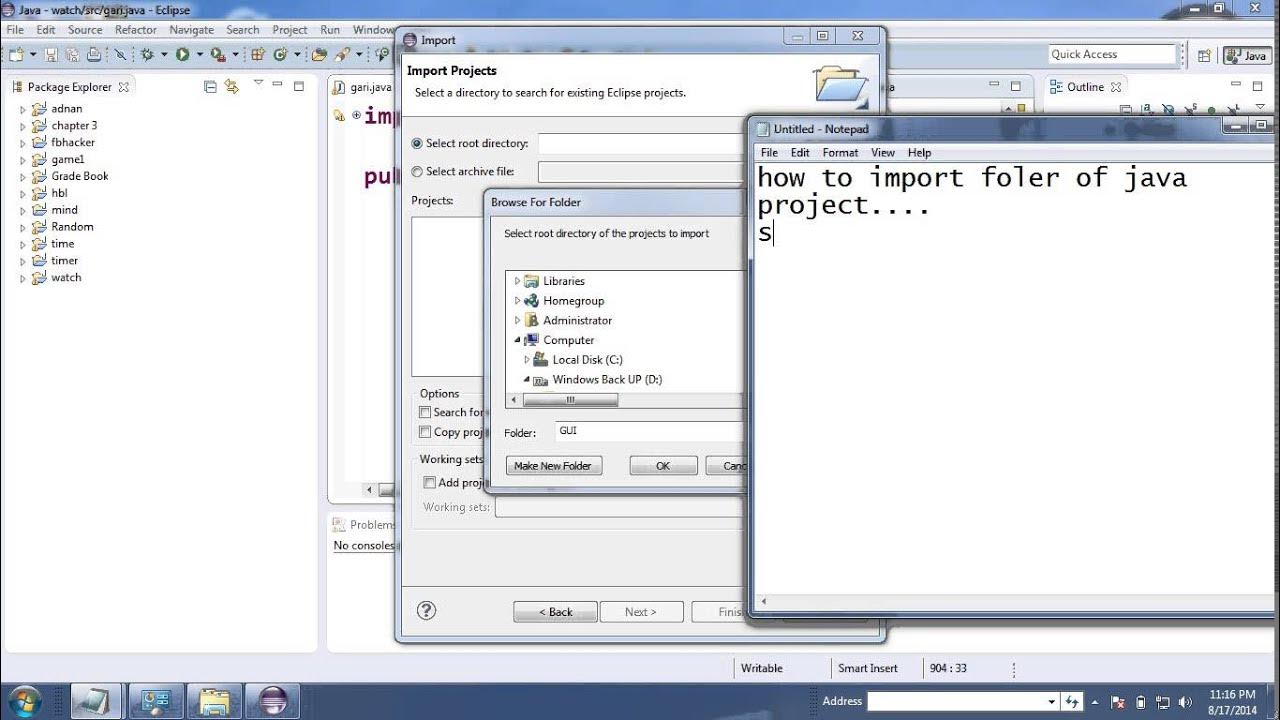
Task: Click the New Java Class icon
Action: tap(280, 55)
